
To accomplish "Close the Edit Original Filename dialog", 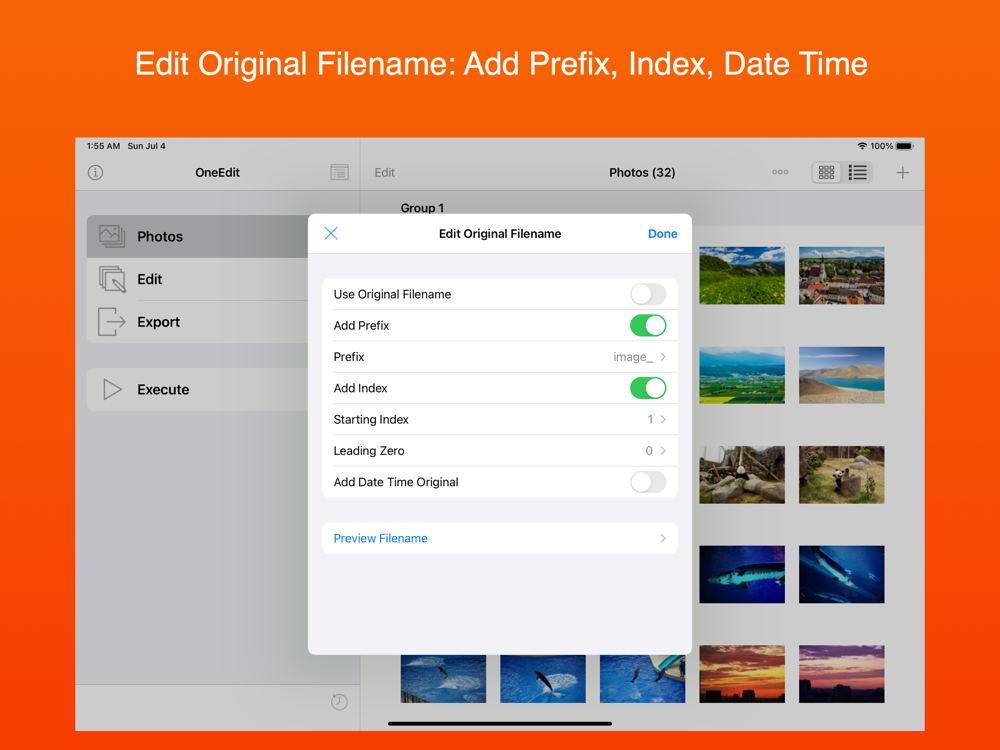I will [331, 233].
